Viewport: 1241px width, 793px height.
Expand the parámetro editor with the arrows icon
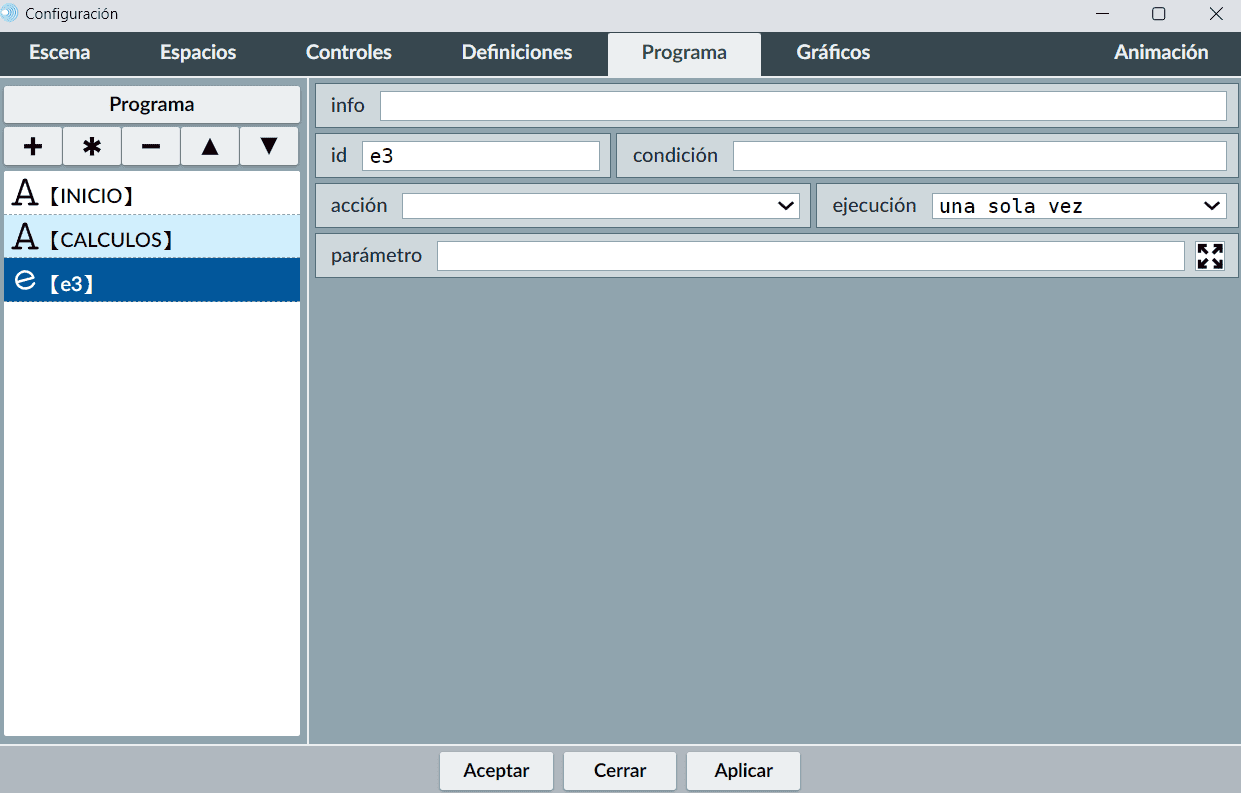pyautogui.click(x=1210, y=256)
